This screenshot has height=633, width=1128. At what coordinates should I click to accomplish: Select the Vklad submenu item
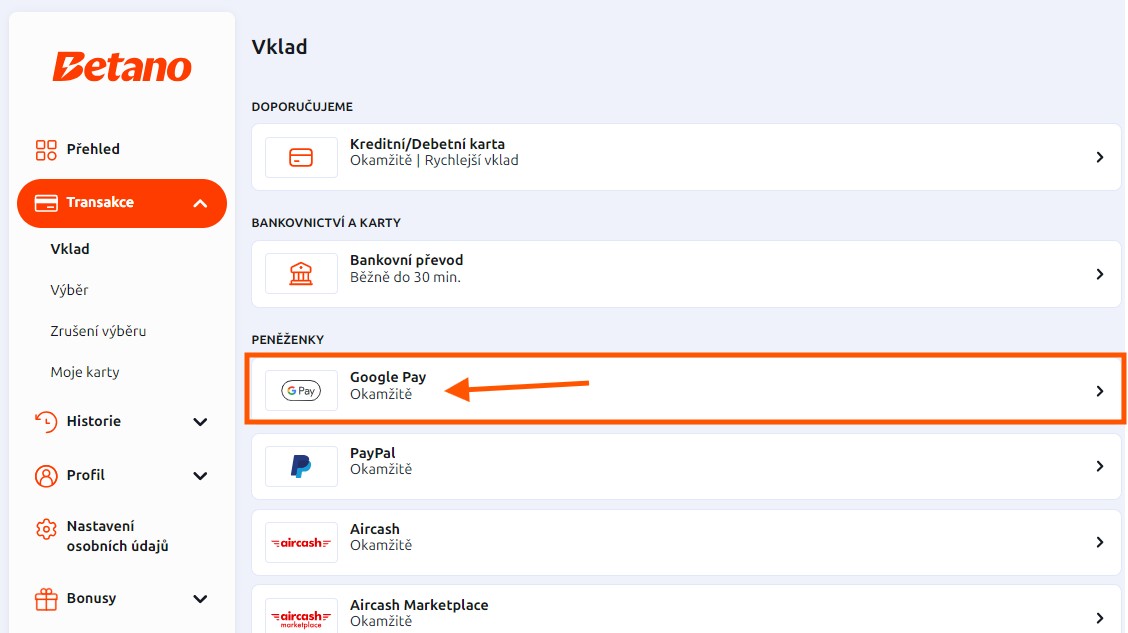pos(70,249)
